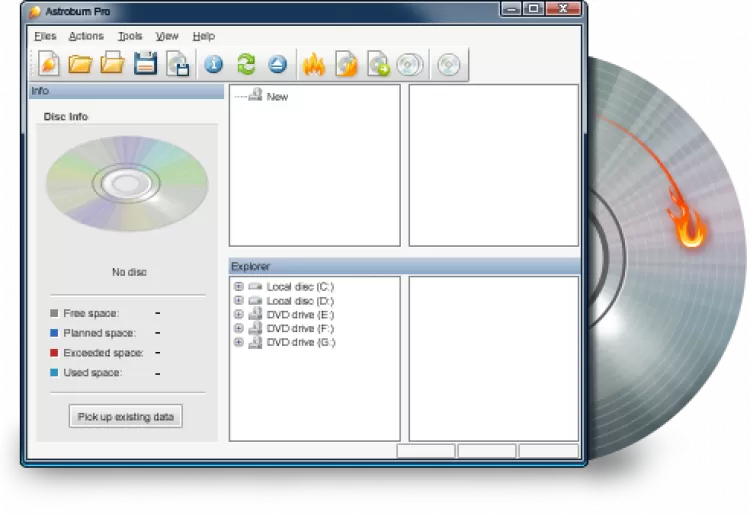The image size is (750, 515).
Task: Click the blue Eject disc icon
Action: pyautogui.click(x=277, y=64)
